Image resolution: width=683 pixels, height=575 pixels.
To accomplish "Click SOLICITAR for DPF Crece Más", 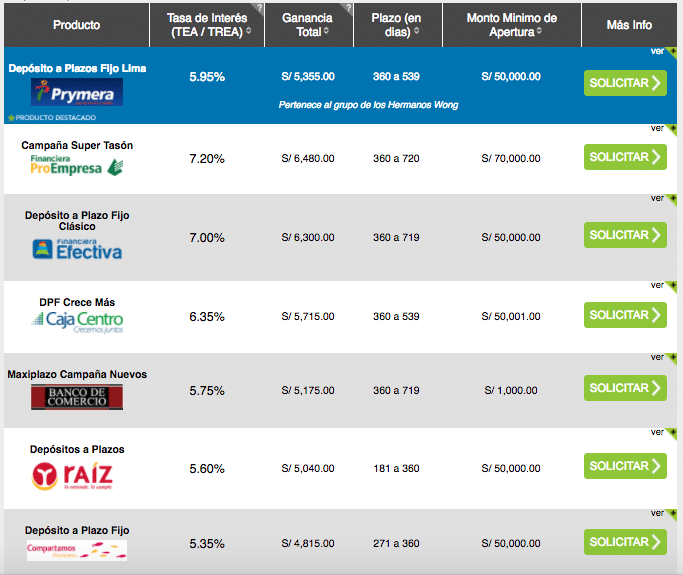I will tap(625, 315).
